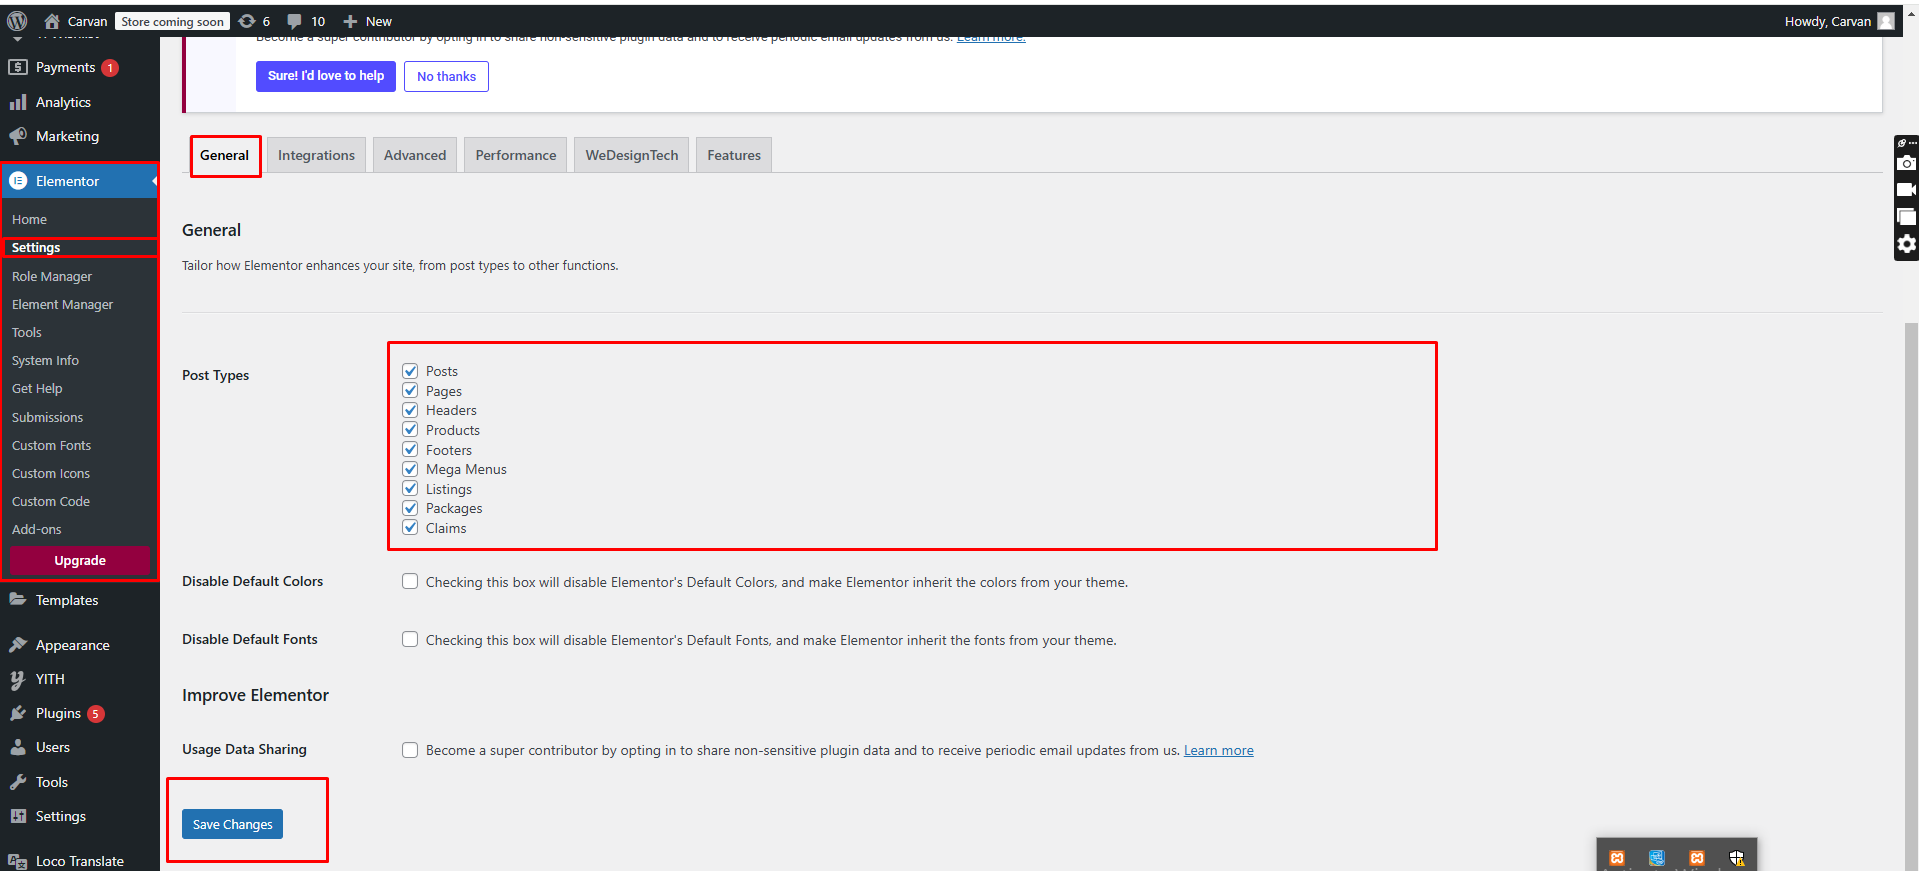
Task: Click the plus New content icon
Action: (350, 21)
